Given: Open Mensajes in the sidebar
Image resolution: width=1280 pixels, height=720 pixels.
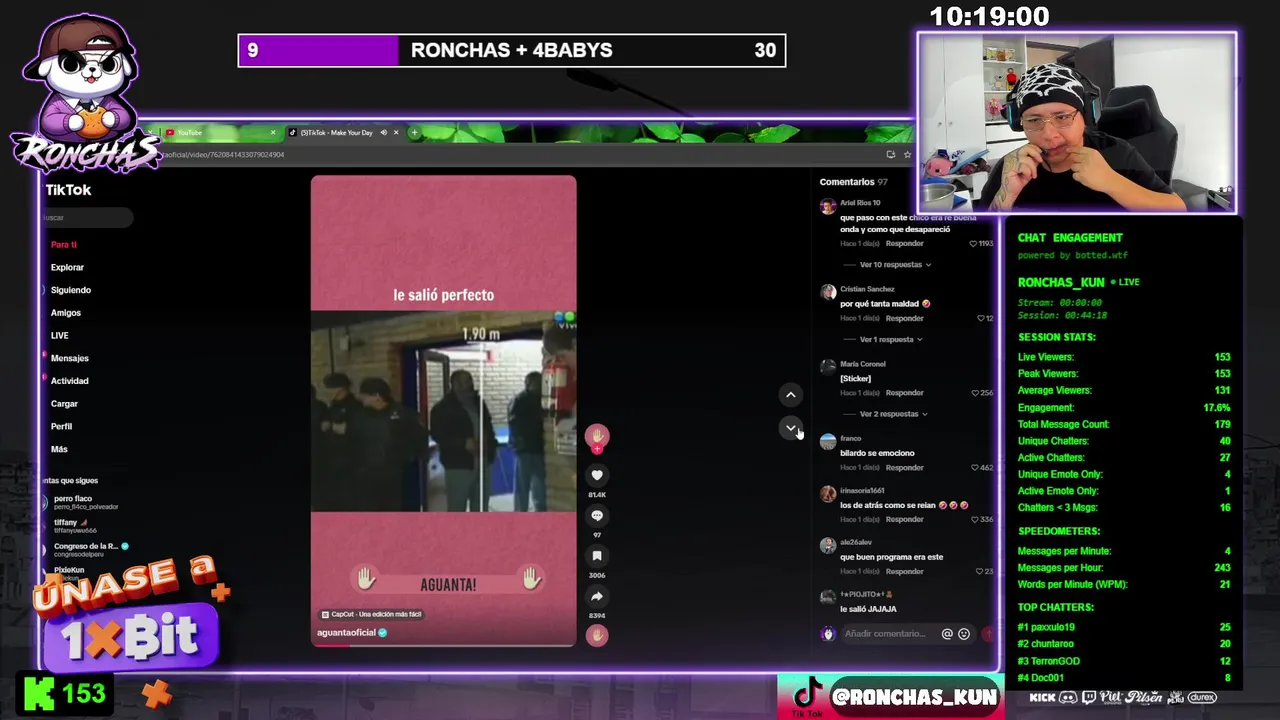Looking at the screenshot, I should [70, 358].
